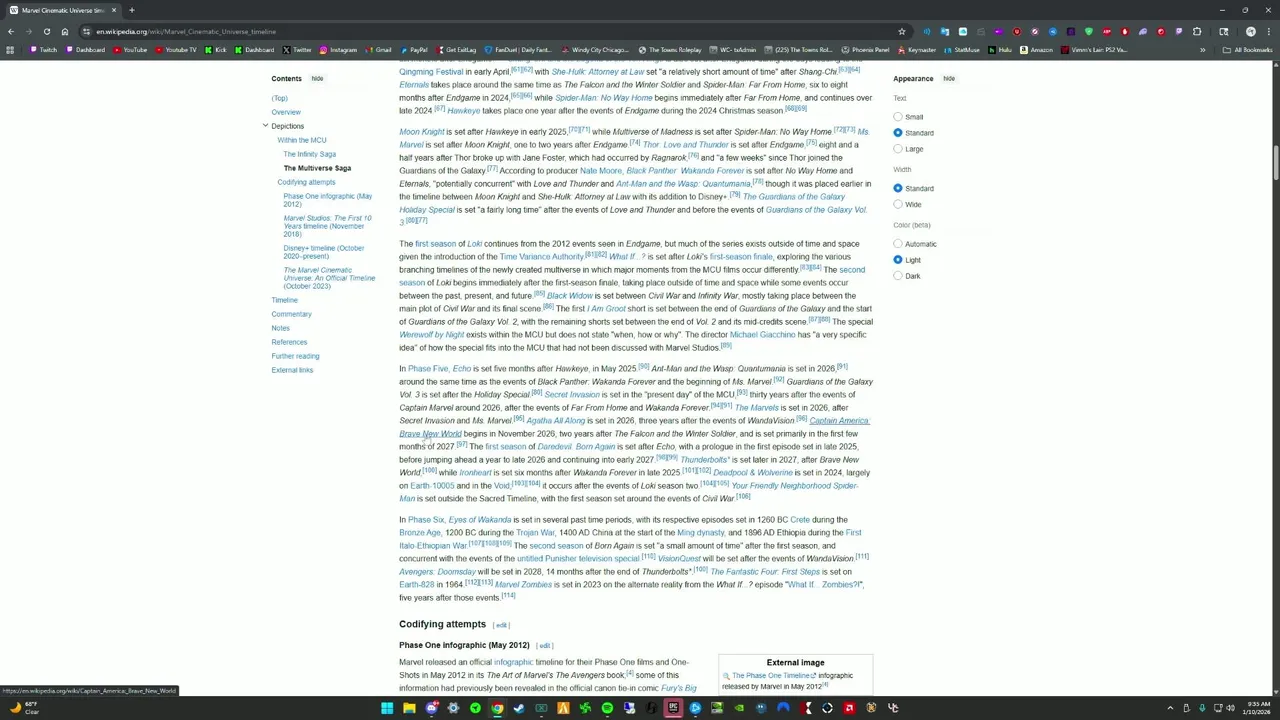This screenshot has height=720, width=1280.
Task: Select Wide page width
Action: (x=898, y=204)
